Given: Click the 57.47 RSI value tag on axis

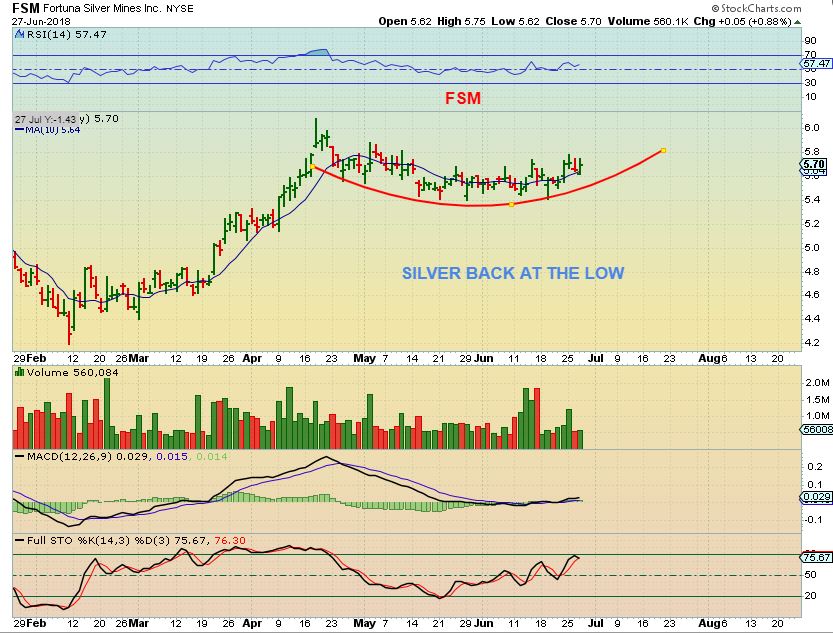Looking at the screenshot, I should point(816,63).
